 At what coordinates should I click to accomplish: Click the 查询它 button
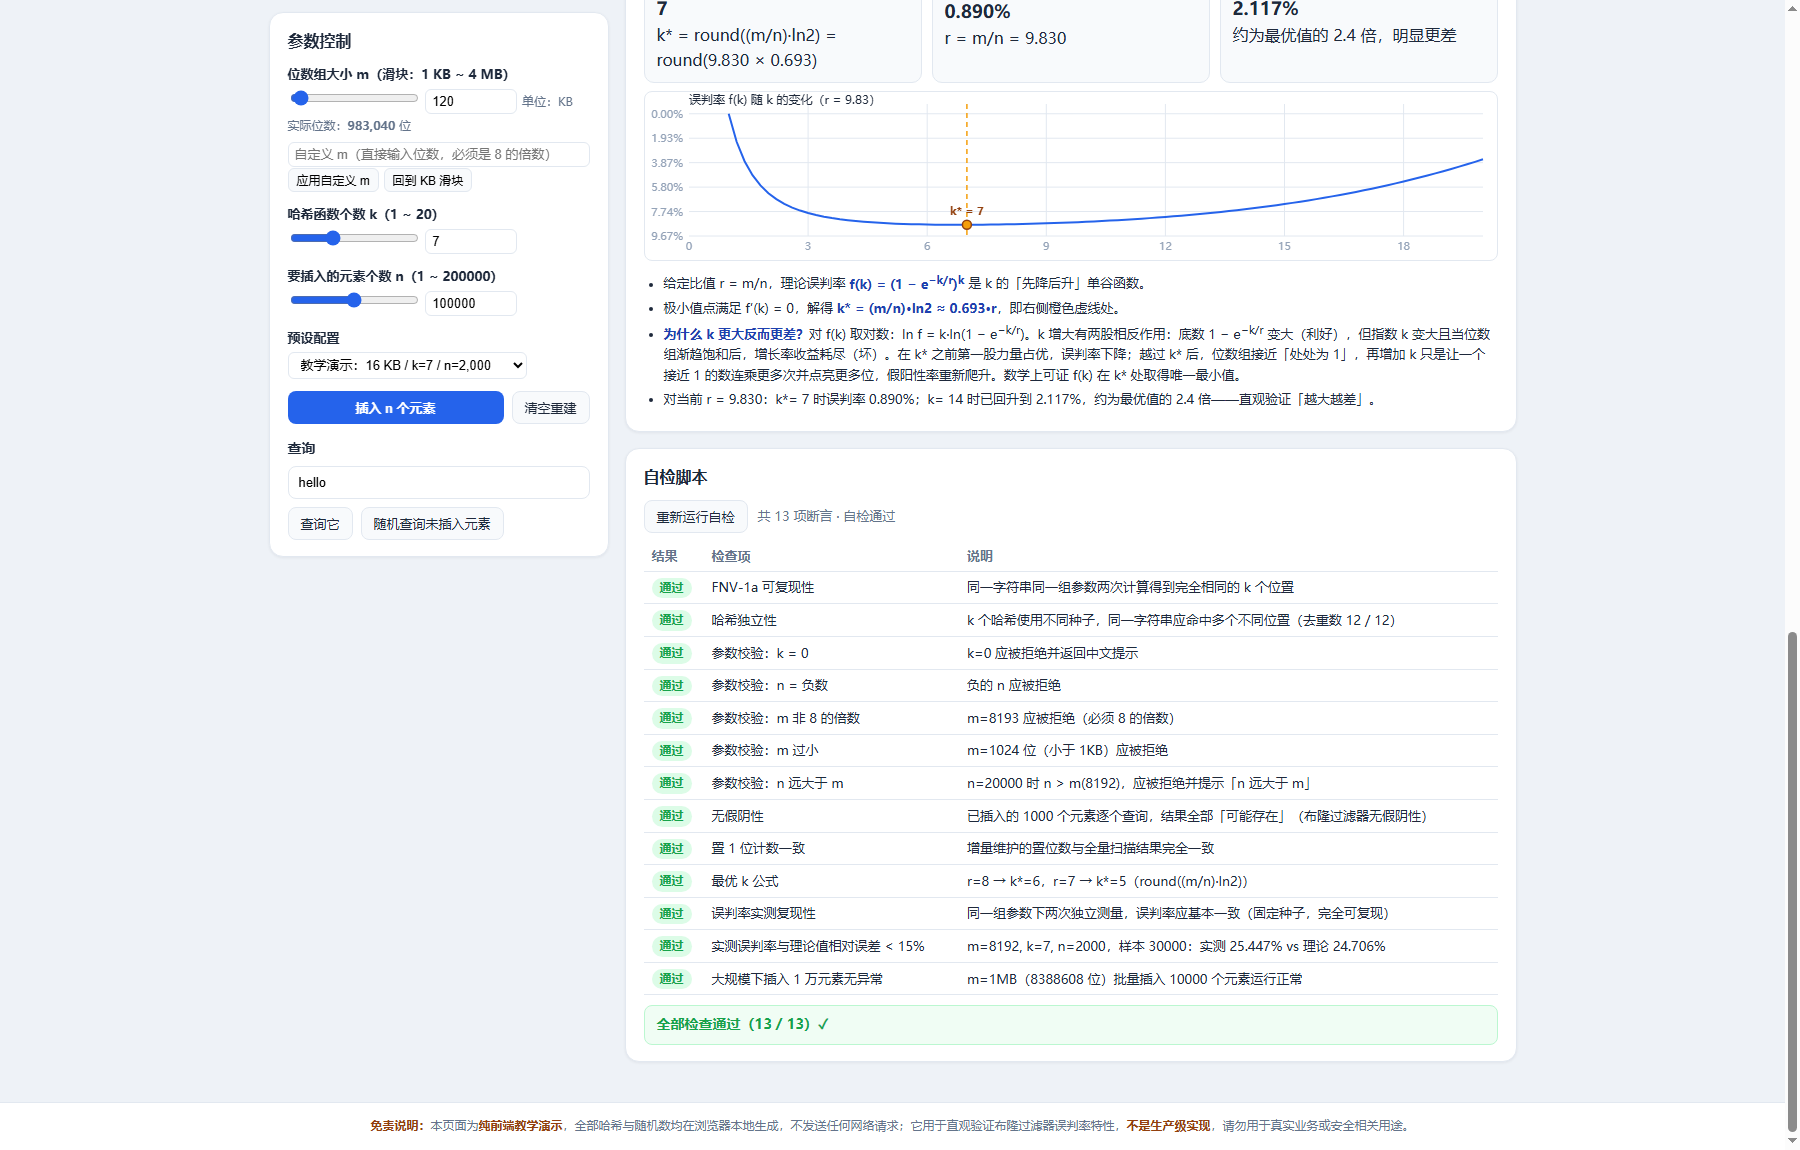point(320,524)
